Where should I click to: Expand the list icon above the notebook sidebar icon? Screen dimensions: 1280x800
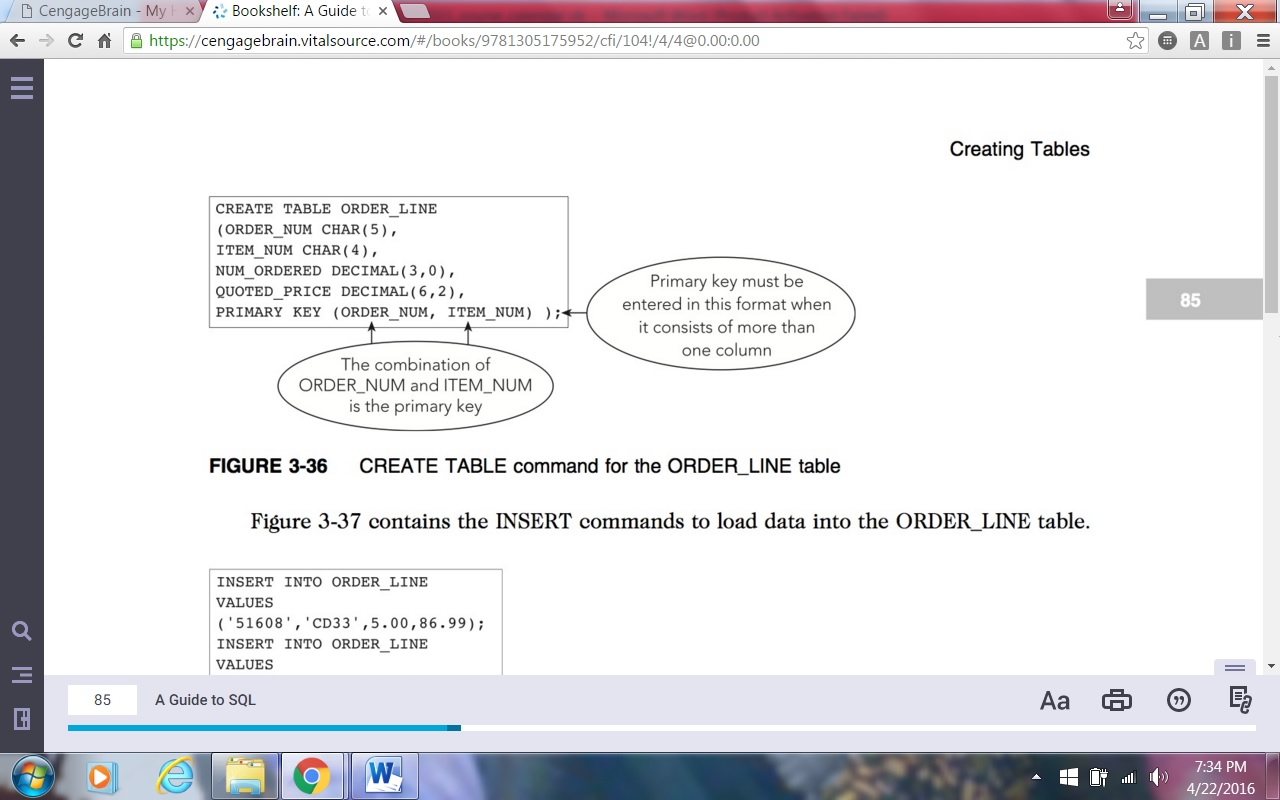coord(22,674)
